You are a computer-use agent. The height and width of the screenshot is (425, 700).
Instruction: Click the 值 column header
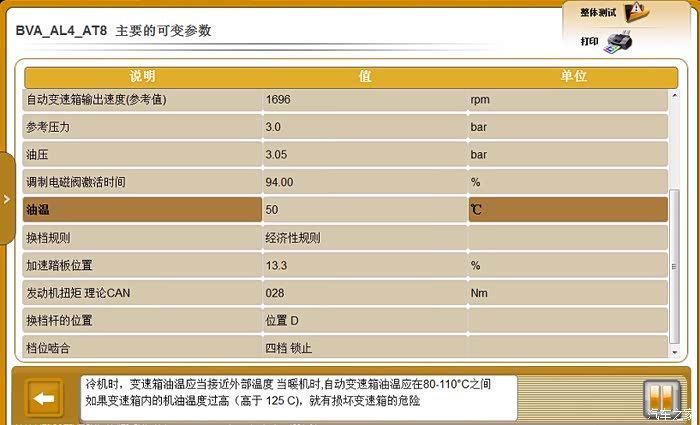tap(365, 76)
